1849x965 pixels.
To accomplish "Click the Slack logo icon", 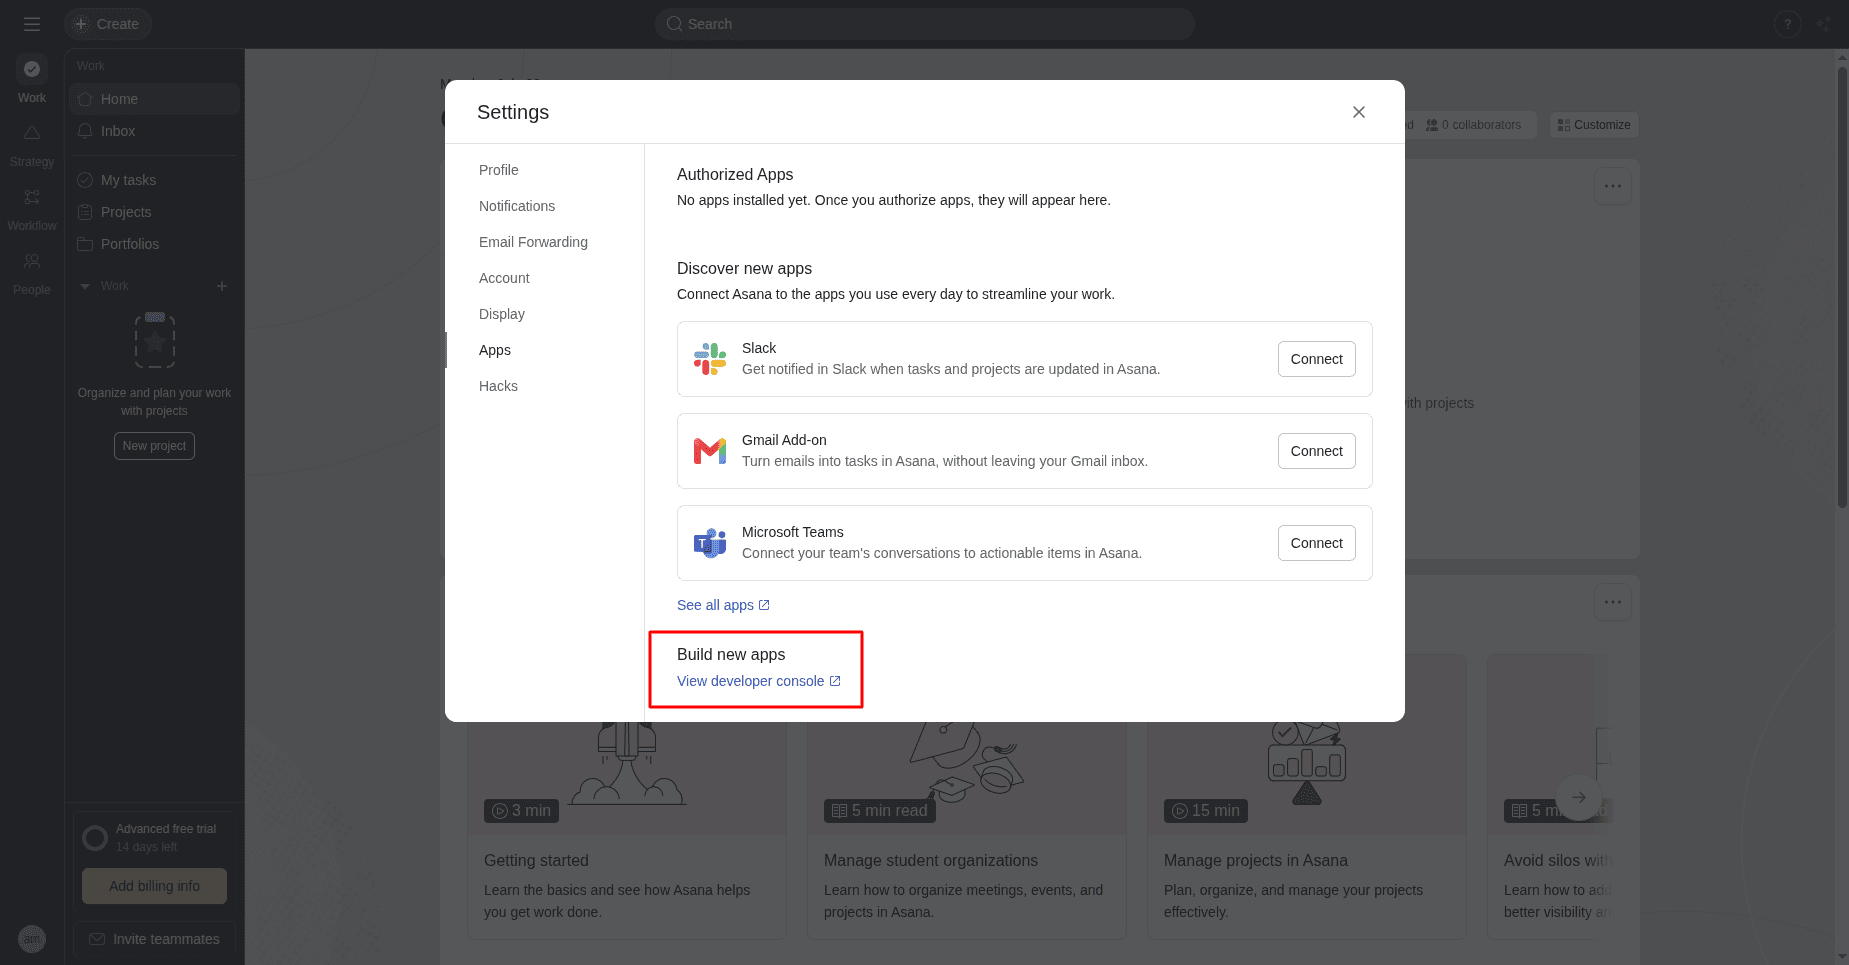I will tap(710, 359).
